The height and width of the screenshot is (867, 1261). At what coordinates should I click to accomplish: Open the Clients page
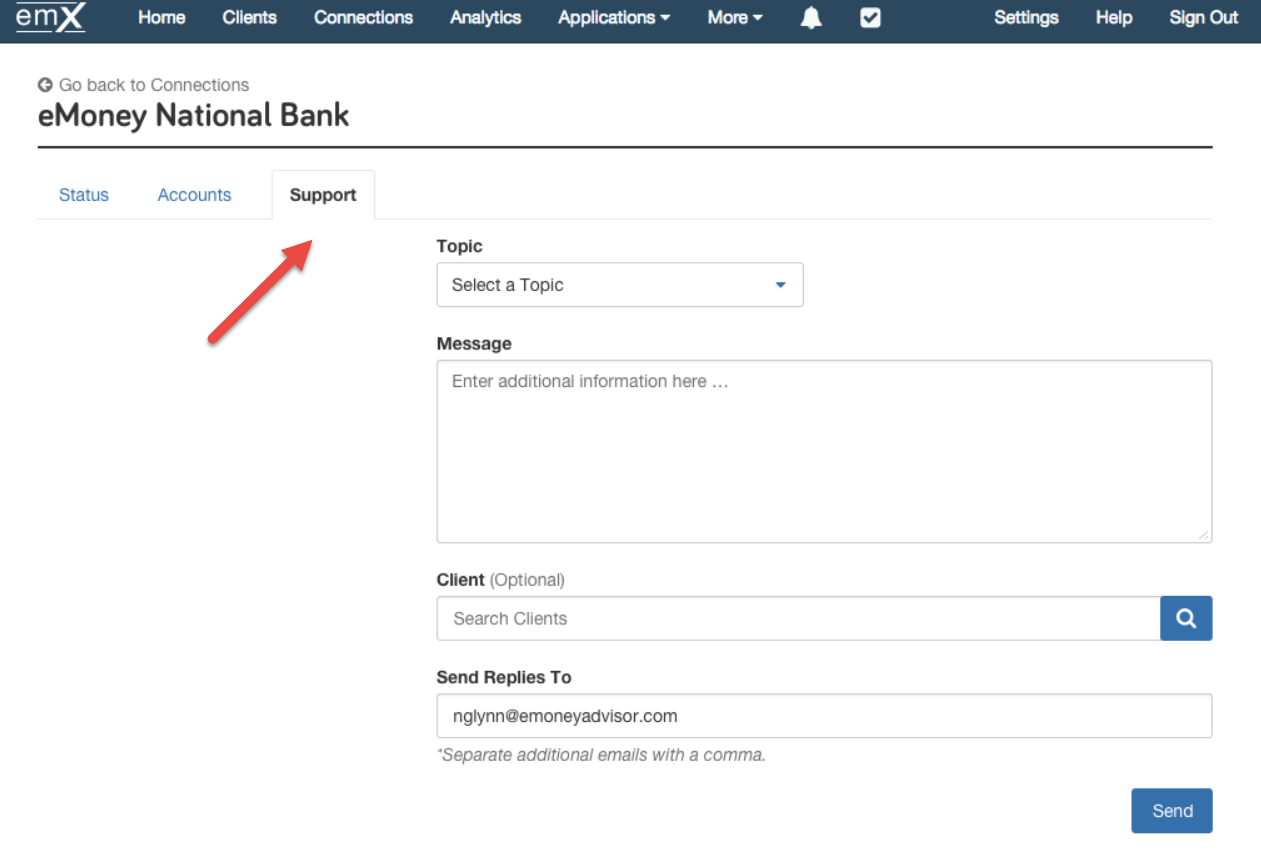pyautogui.click(x=250, y=17)
